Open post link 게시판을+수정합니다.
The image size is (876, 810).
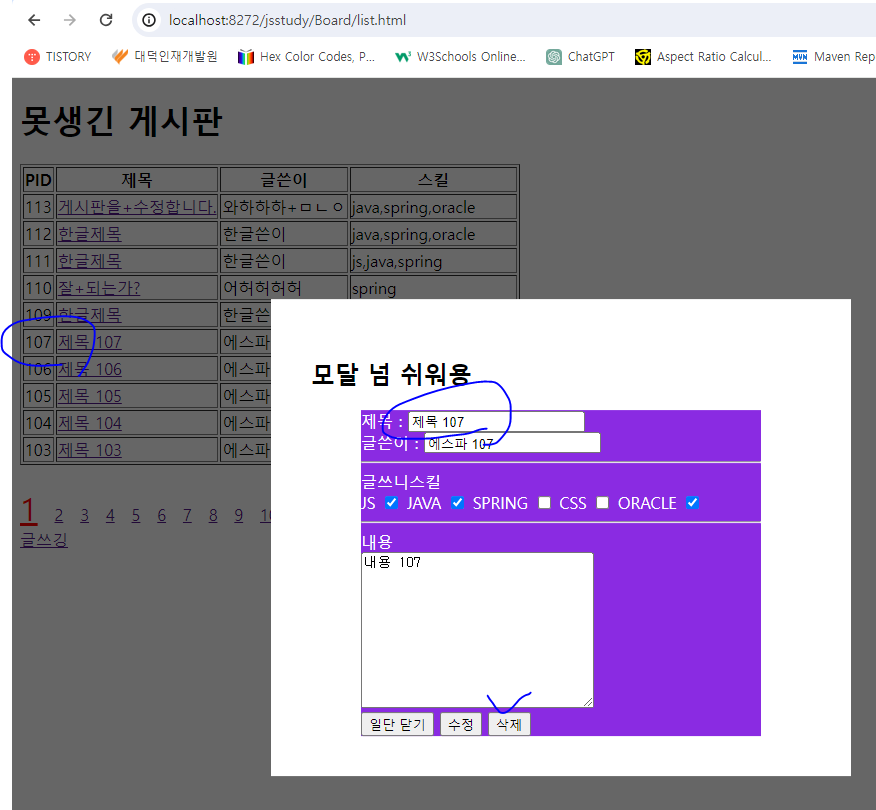pos(136,207)
